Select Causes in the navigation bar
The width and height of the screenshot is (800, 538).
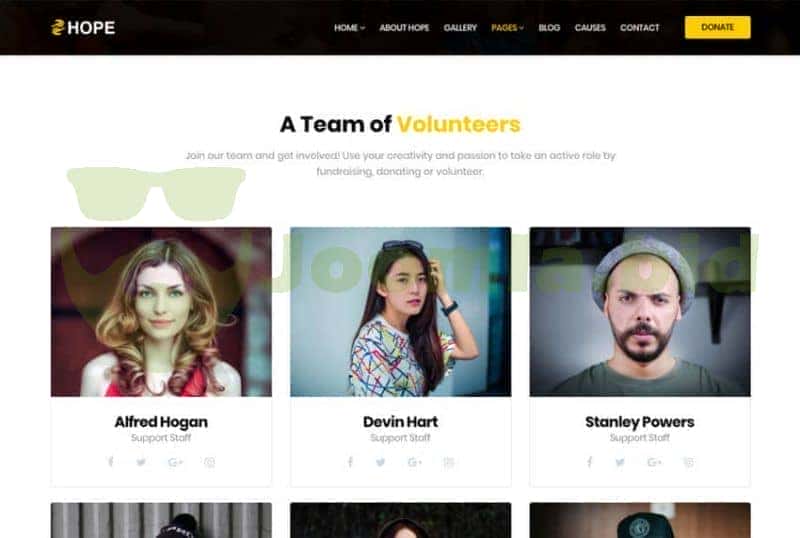pos(590,28)
